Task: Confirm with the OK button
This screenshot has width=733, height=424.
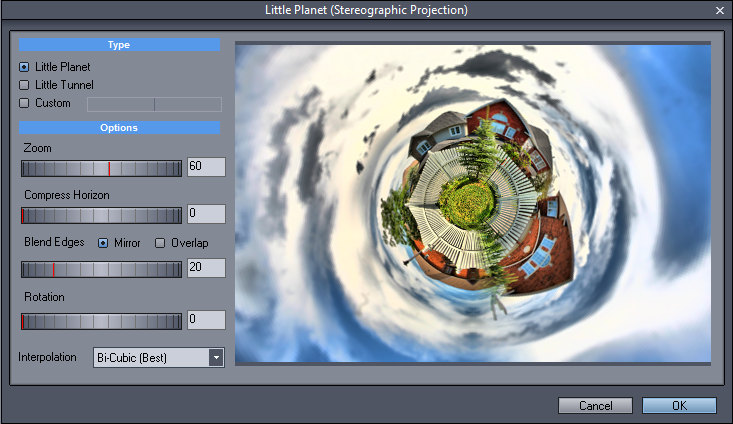Action: point(679,405)
